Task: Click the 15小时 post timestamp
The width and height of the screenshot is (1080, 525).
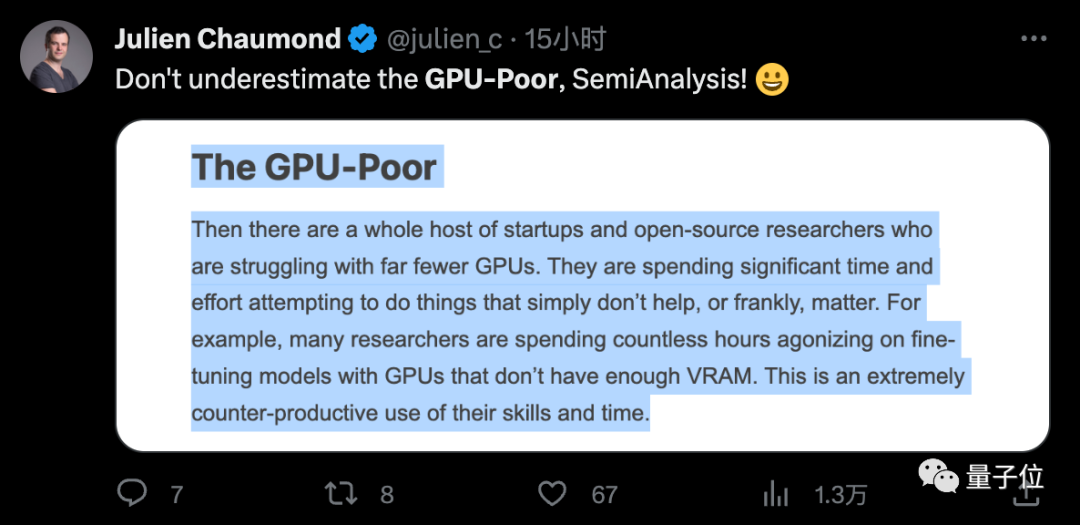Action: (566, 39)
